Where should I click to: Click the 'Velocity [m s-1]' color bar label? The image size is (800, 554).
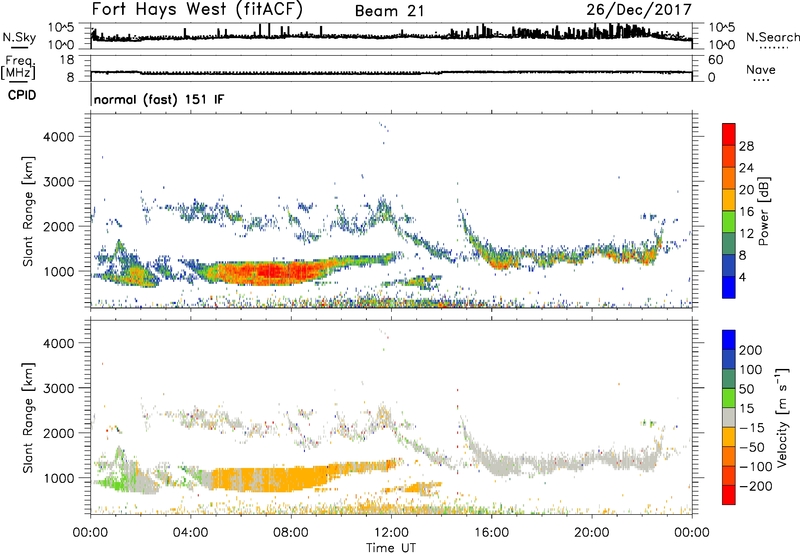[x=781, y=417]
